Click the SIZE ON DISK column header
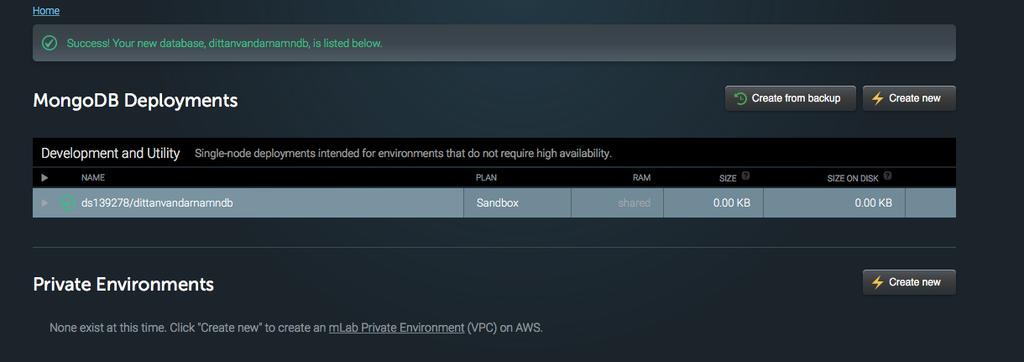The height and width of the screenshot is (362, 1024). click(x=852, y=178)
